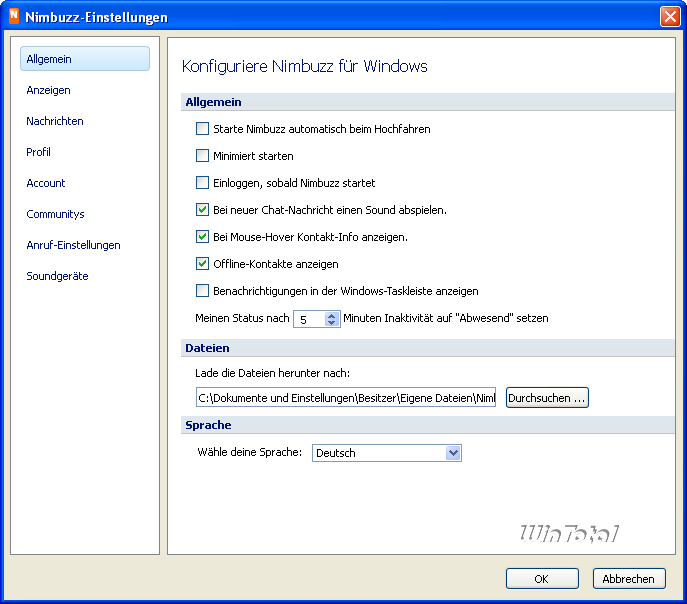This screenshot has height=604, width=687.
Task: Open Anruf-Einstellungen in the sidebar
Action: click(73, 245)
